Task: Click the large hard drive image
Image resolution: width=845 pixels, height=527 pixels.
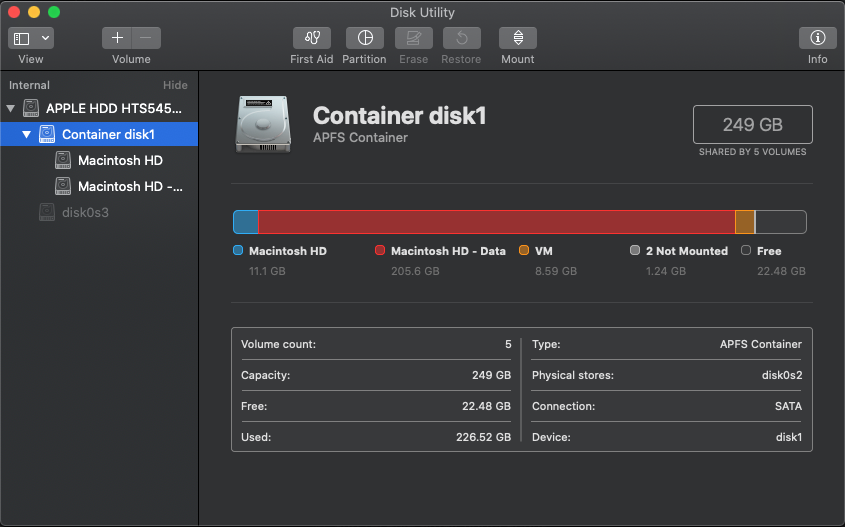Action: click(263, 124)
